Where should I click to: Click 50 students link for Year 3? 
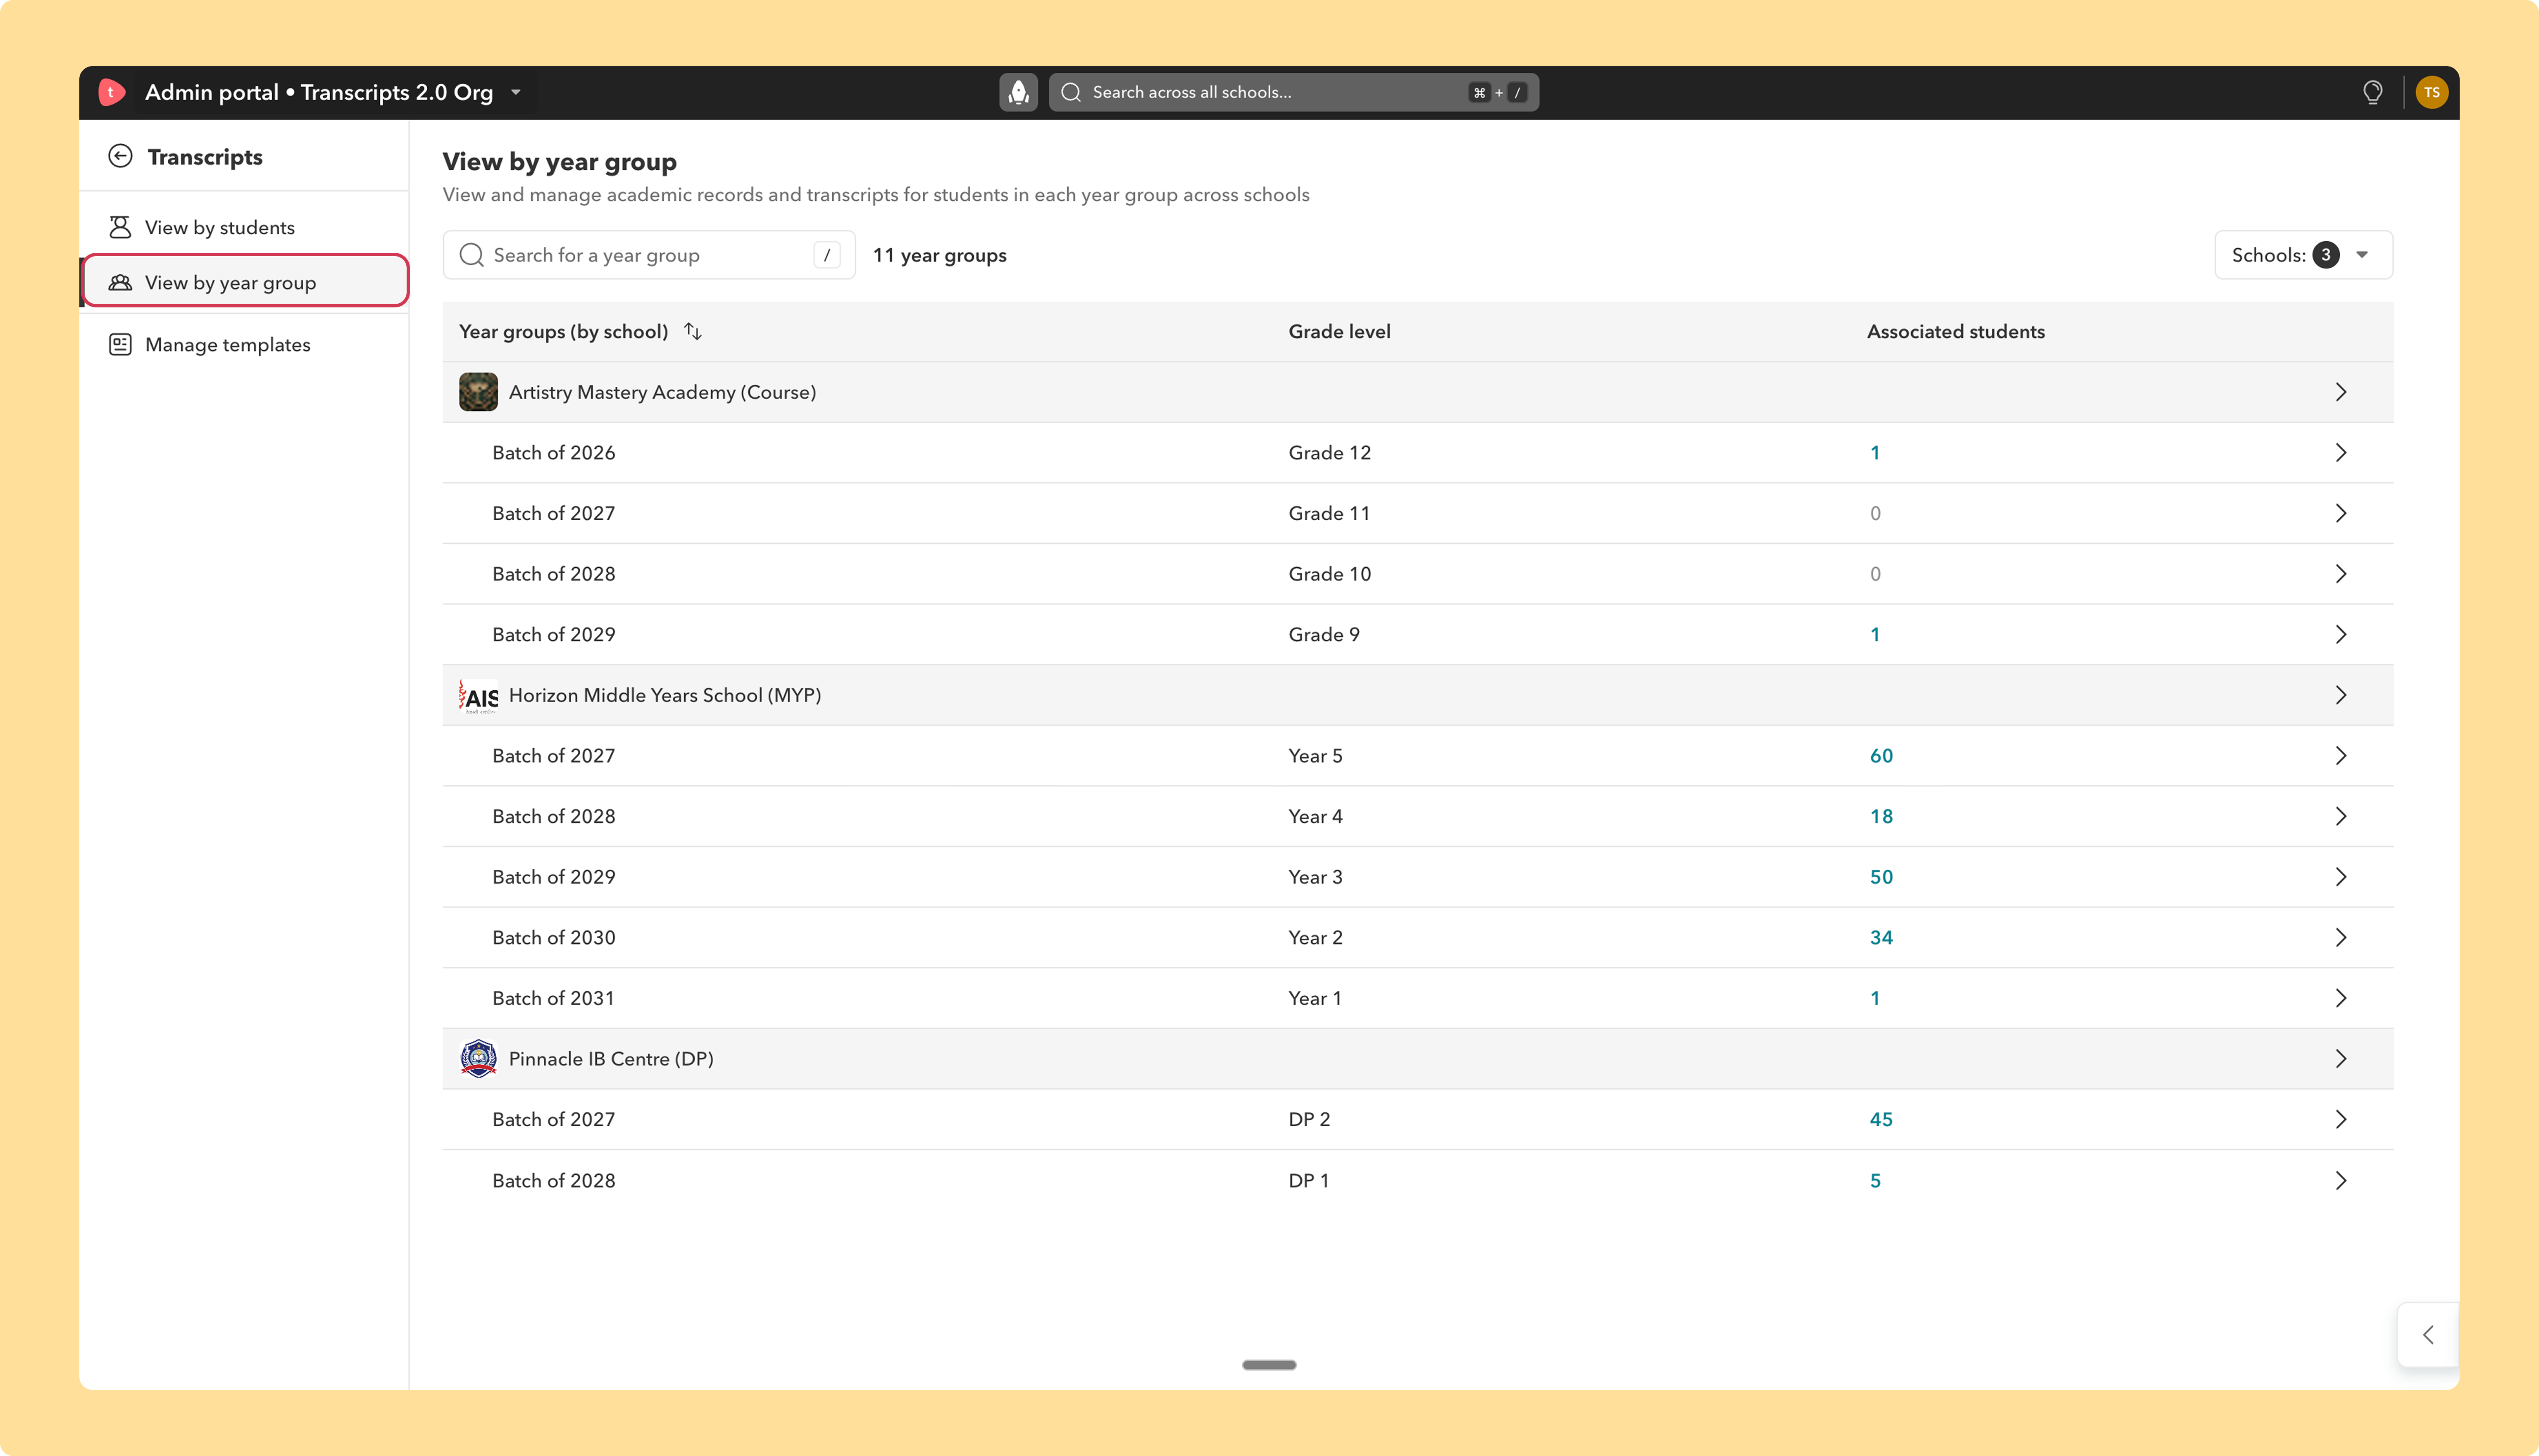[x=1881, y=877]
